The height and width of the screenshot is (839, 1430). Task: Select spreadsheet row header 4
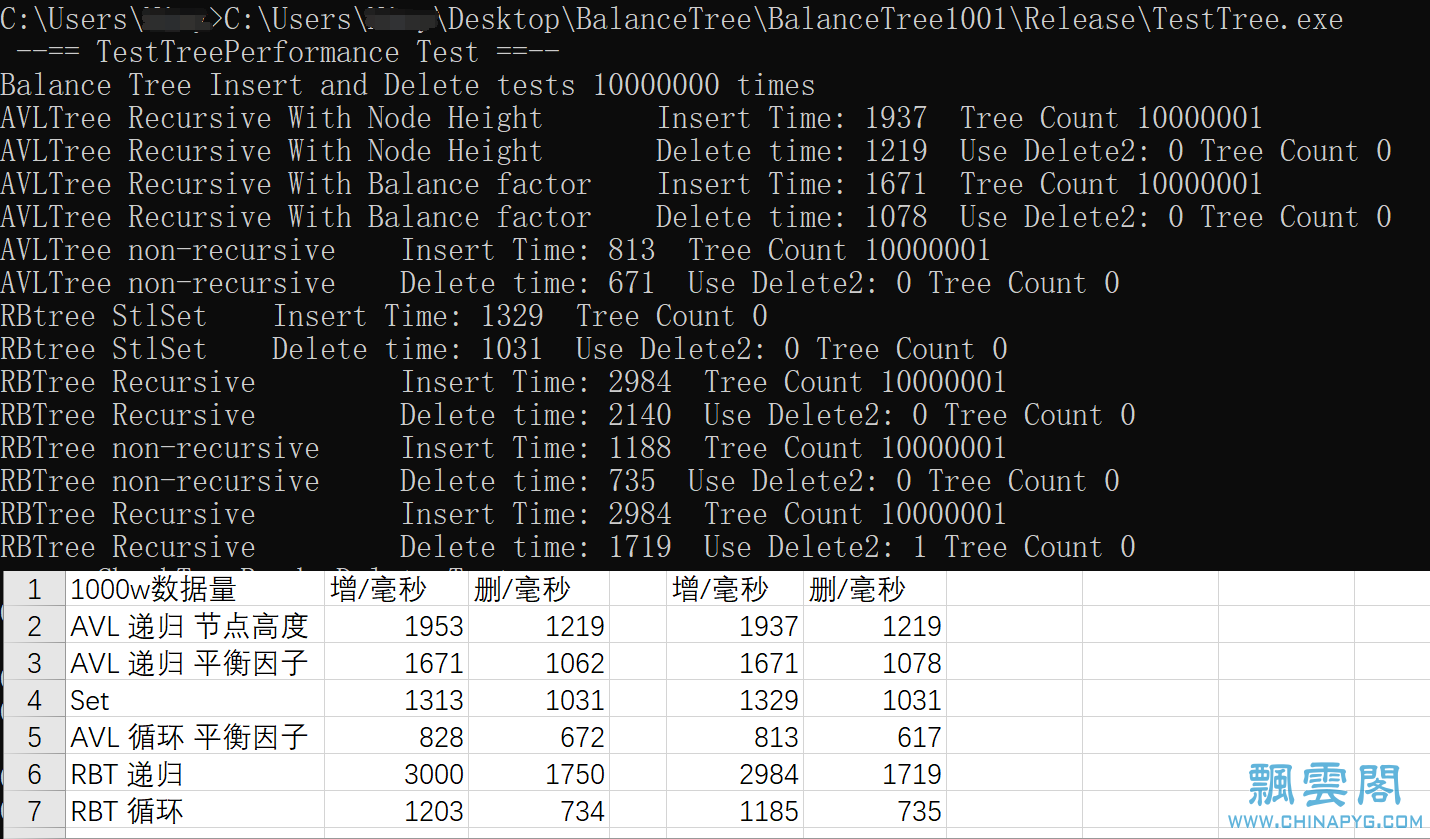point(35,700)
